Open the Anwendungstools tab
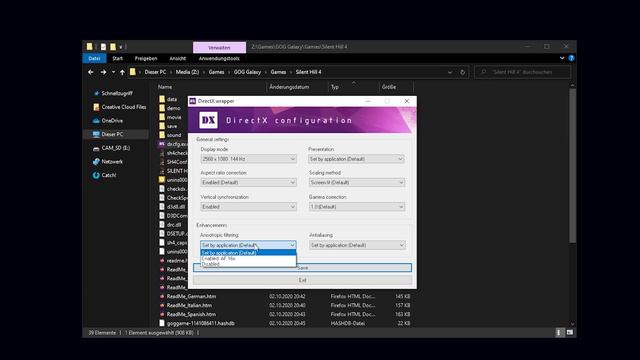 click(219, 58)
